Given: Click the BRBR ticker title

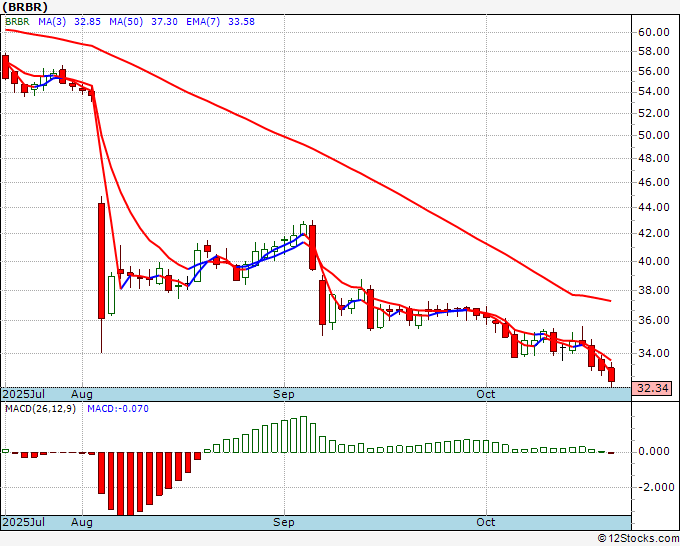Looking at the screenshot, I should coord(25,7).
